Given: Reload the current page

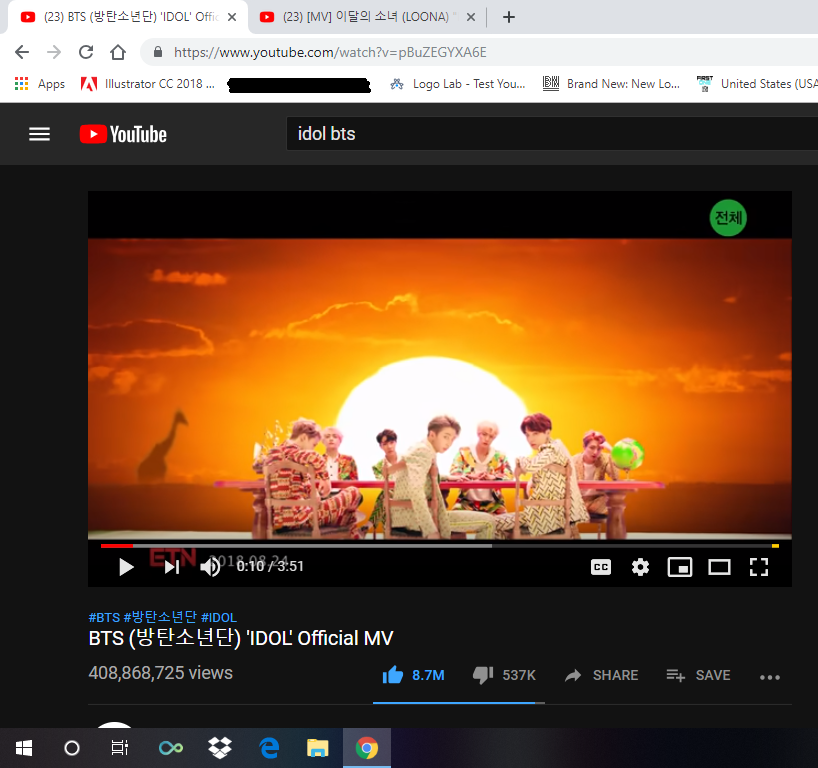Looking at the screenshot, I should 86,52.
